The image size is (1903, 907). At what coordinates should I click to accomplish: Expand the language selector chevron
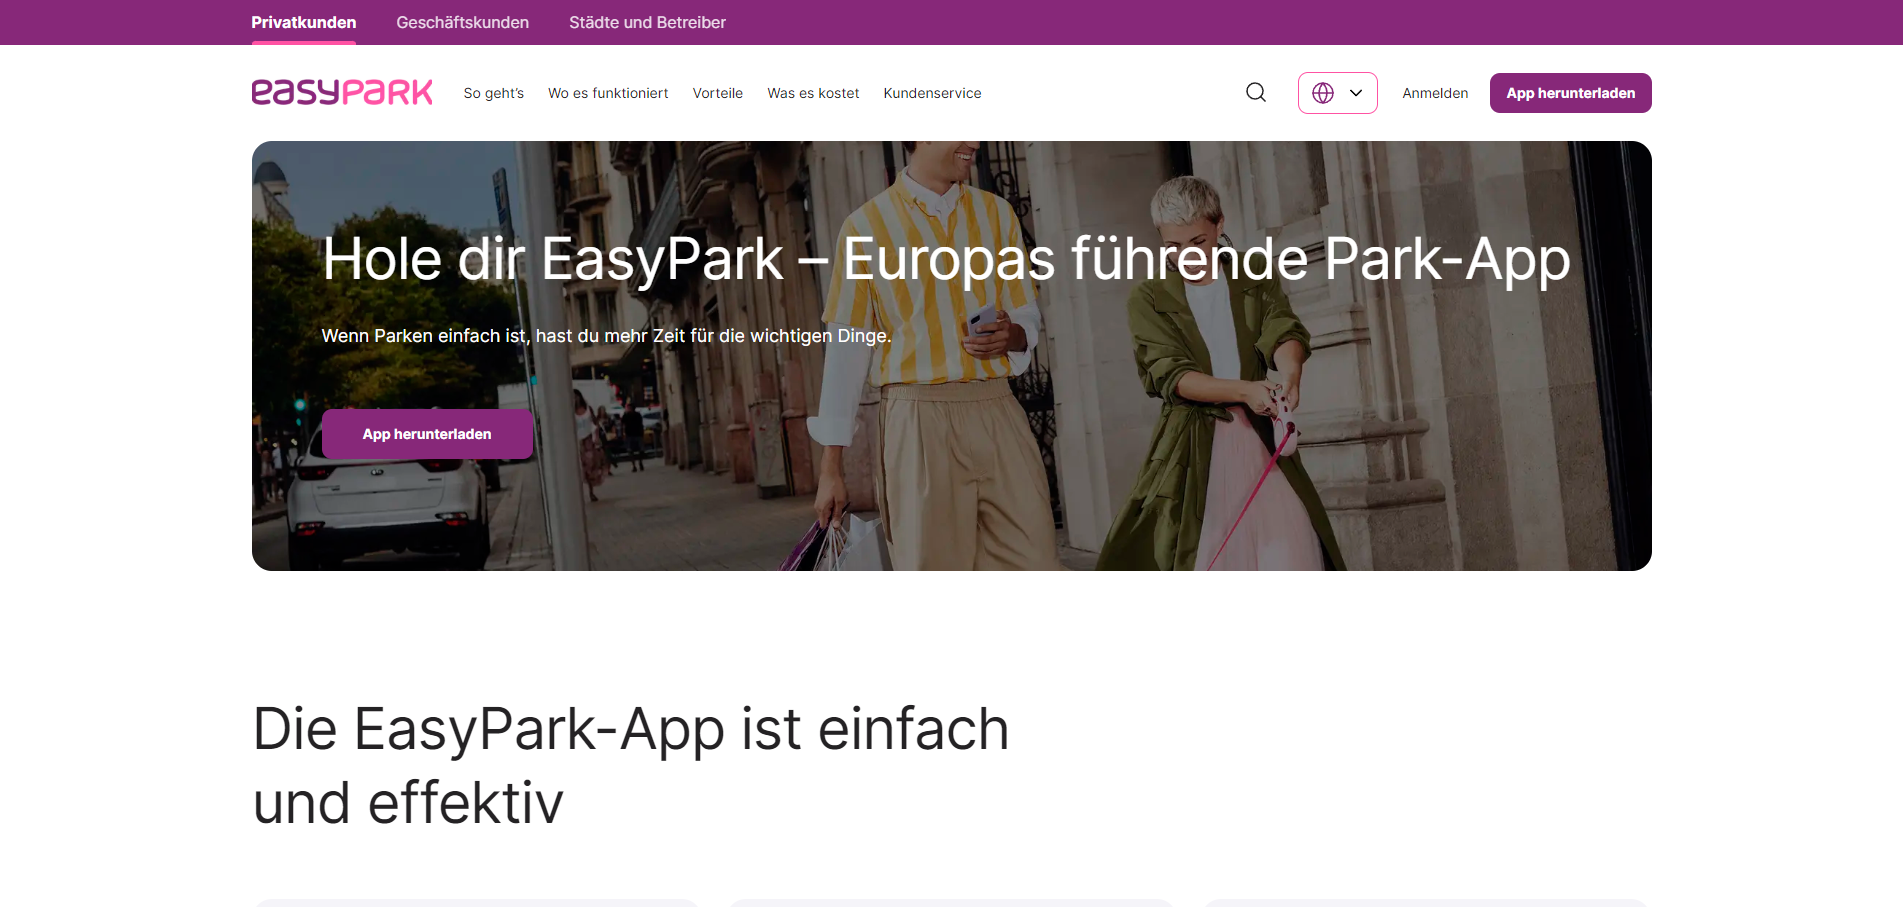[1356, 93]
